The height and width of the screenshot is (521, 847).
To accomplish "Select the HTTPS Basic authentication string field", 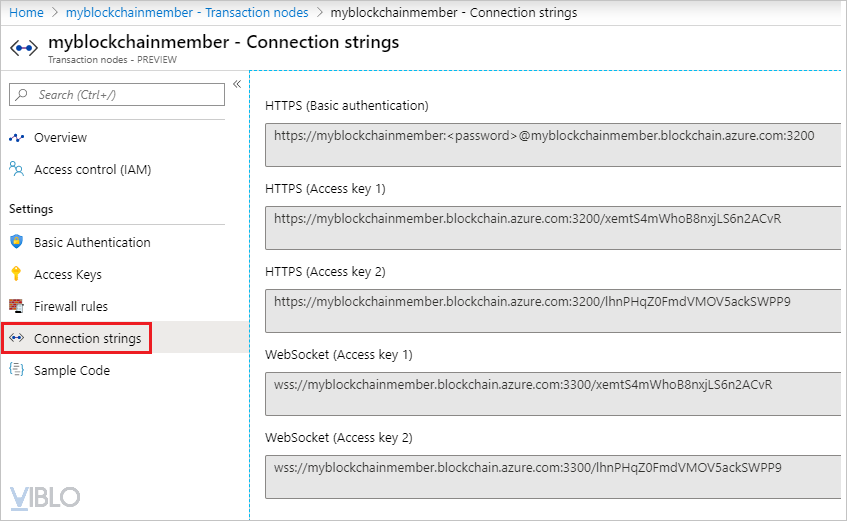I will pyautogui.click(x=552, y=144).
